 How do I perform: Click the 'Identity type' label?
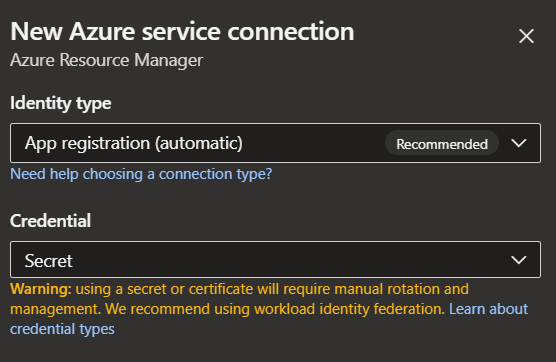click(x=61, y=104)
